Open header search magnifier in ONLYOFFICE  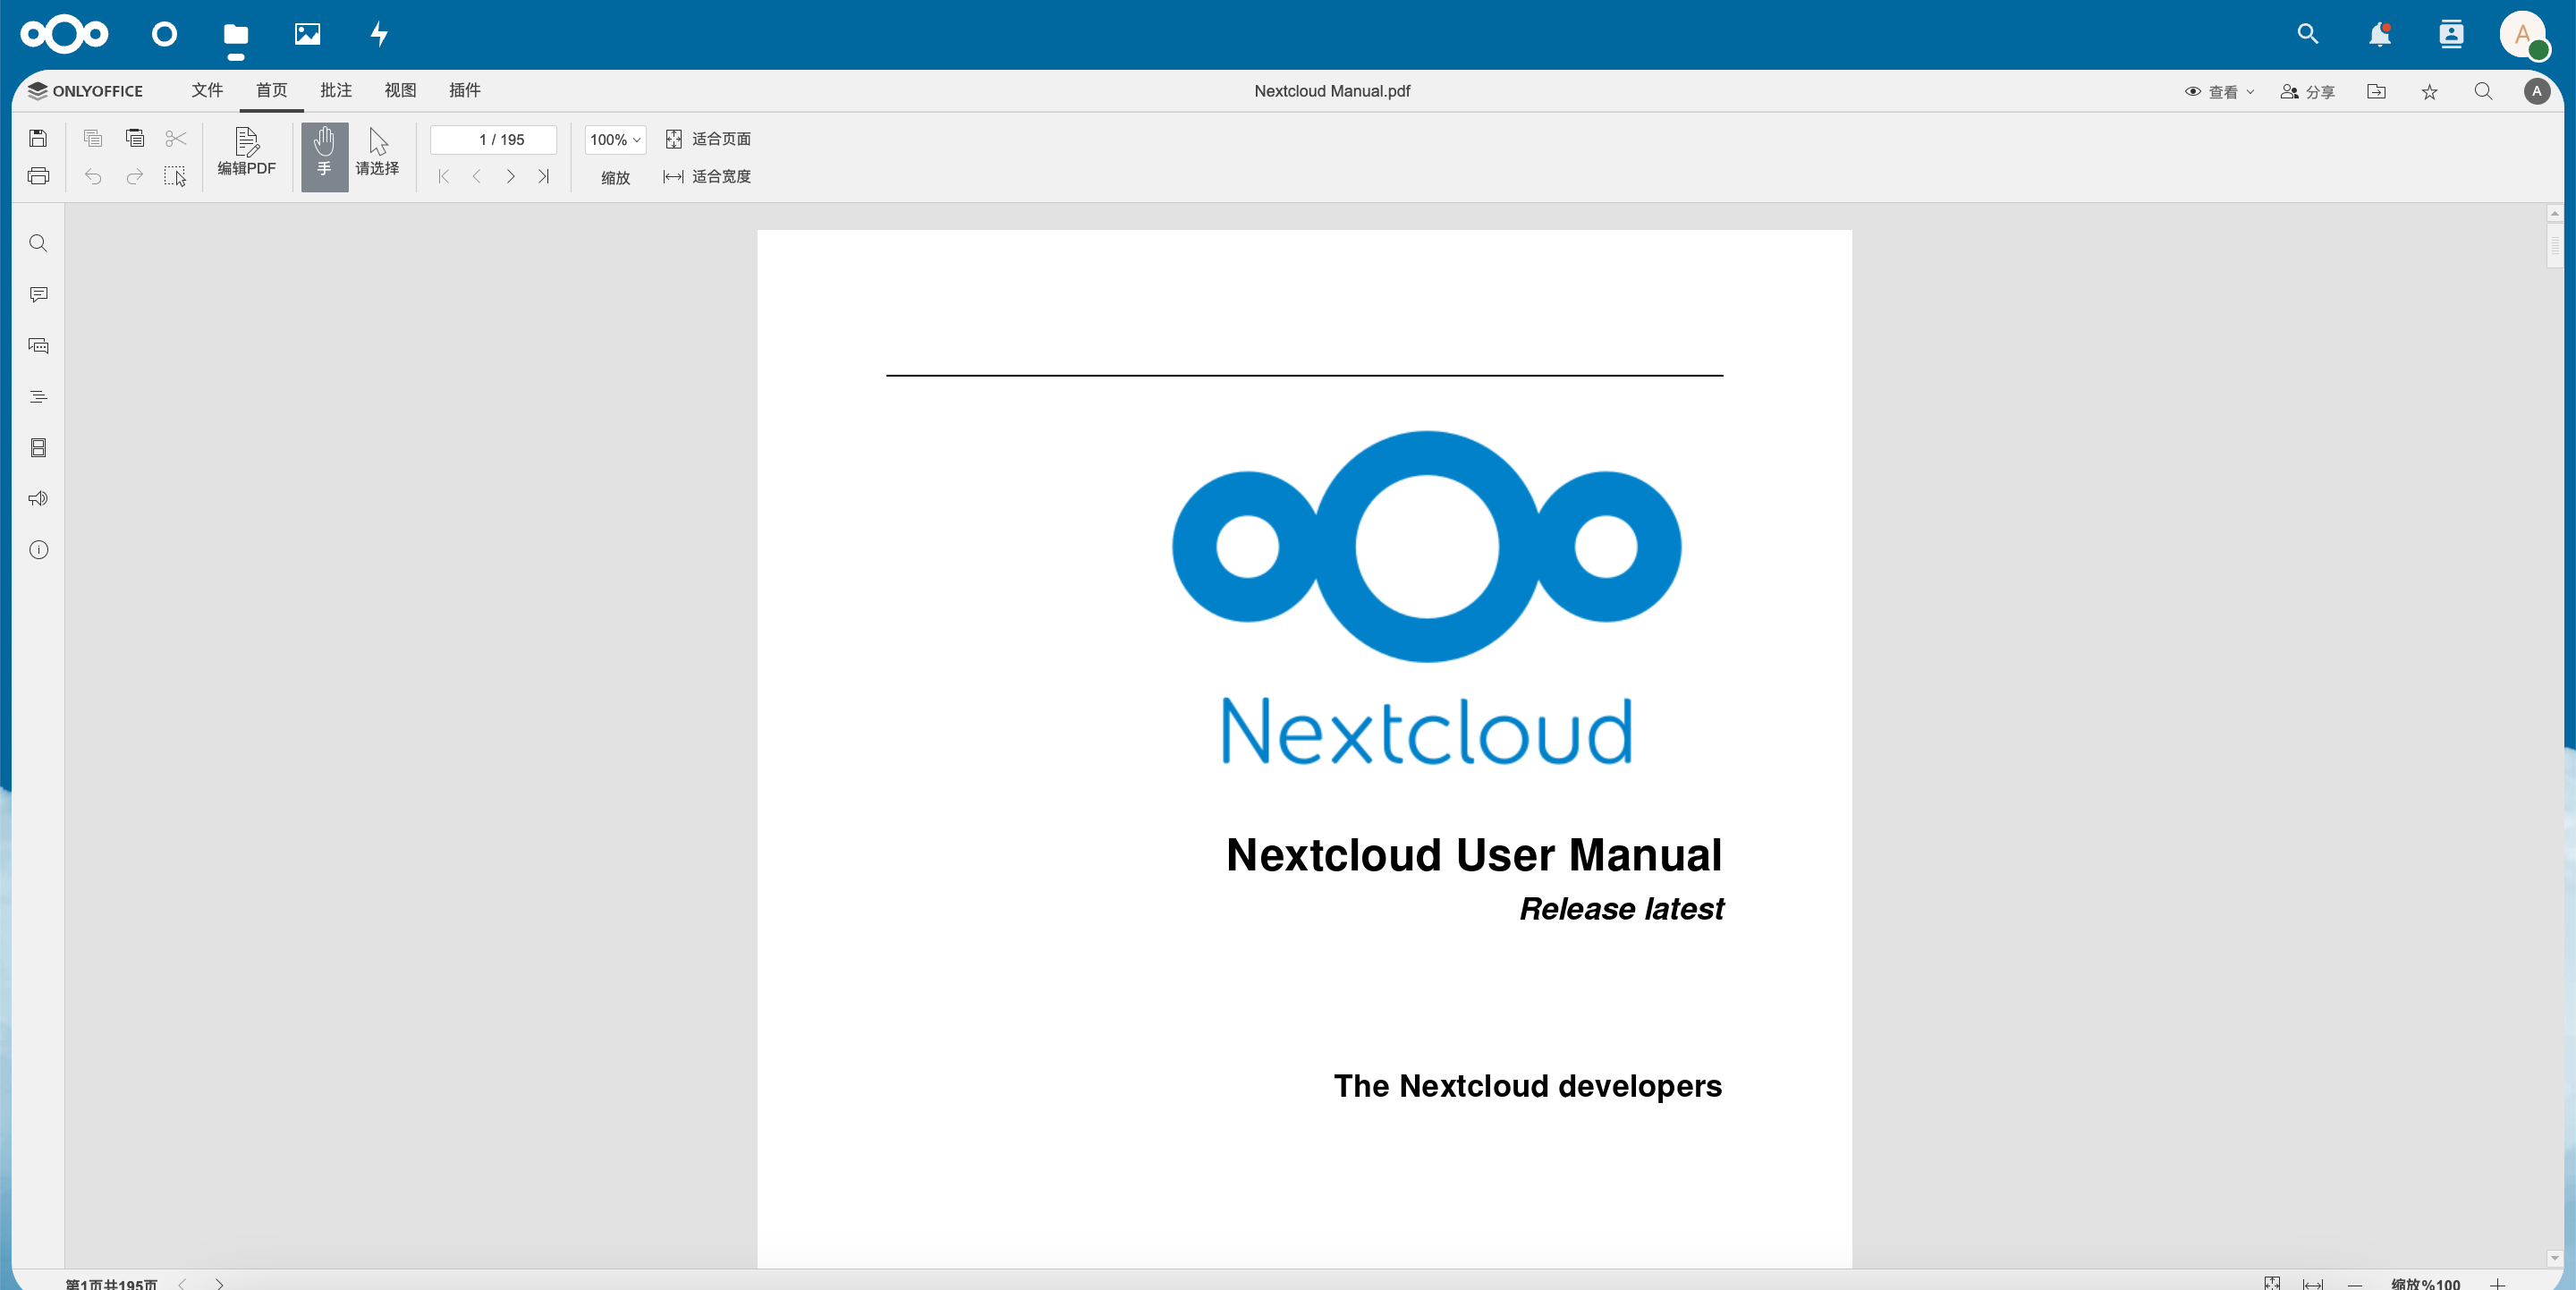(x=2483, y=91)
